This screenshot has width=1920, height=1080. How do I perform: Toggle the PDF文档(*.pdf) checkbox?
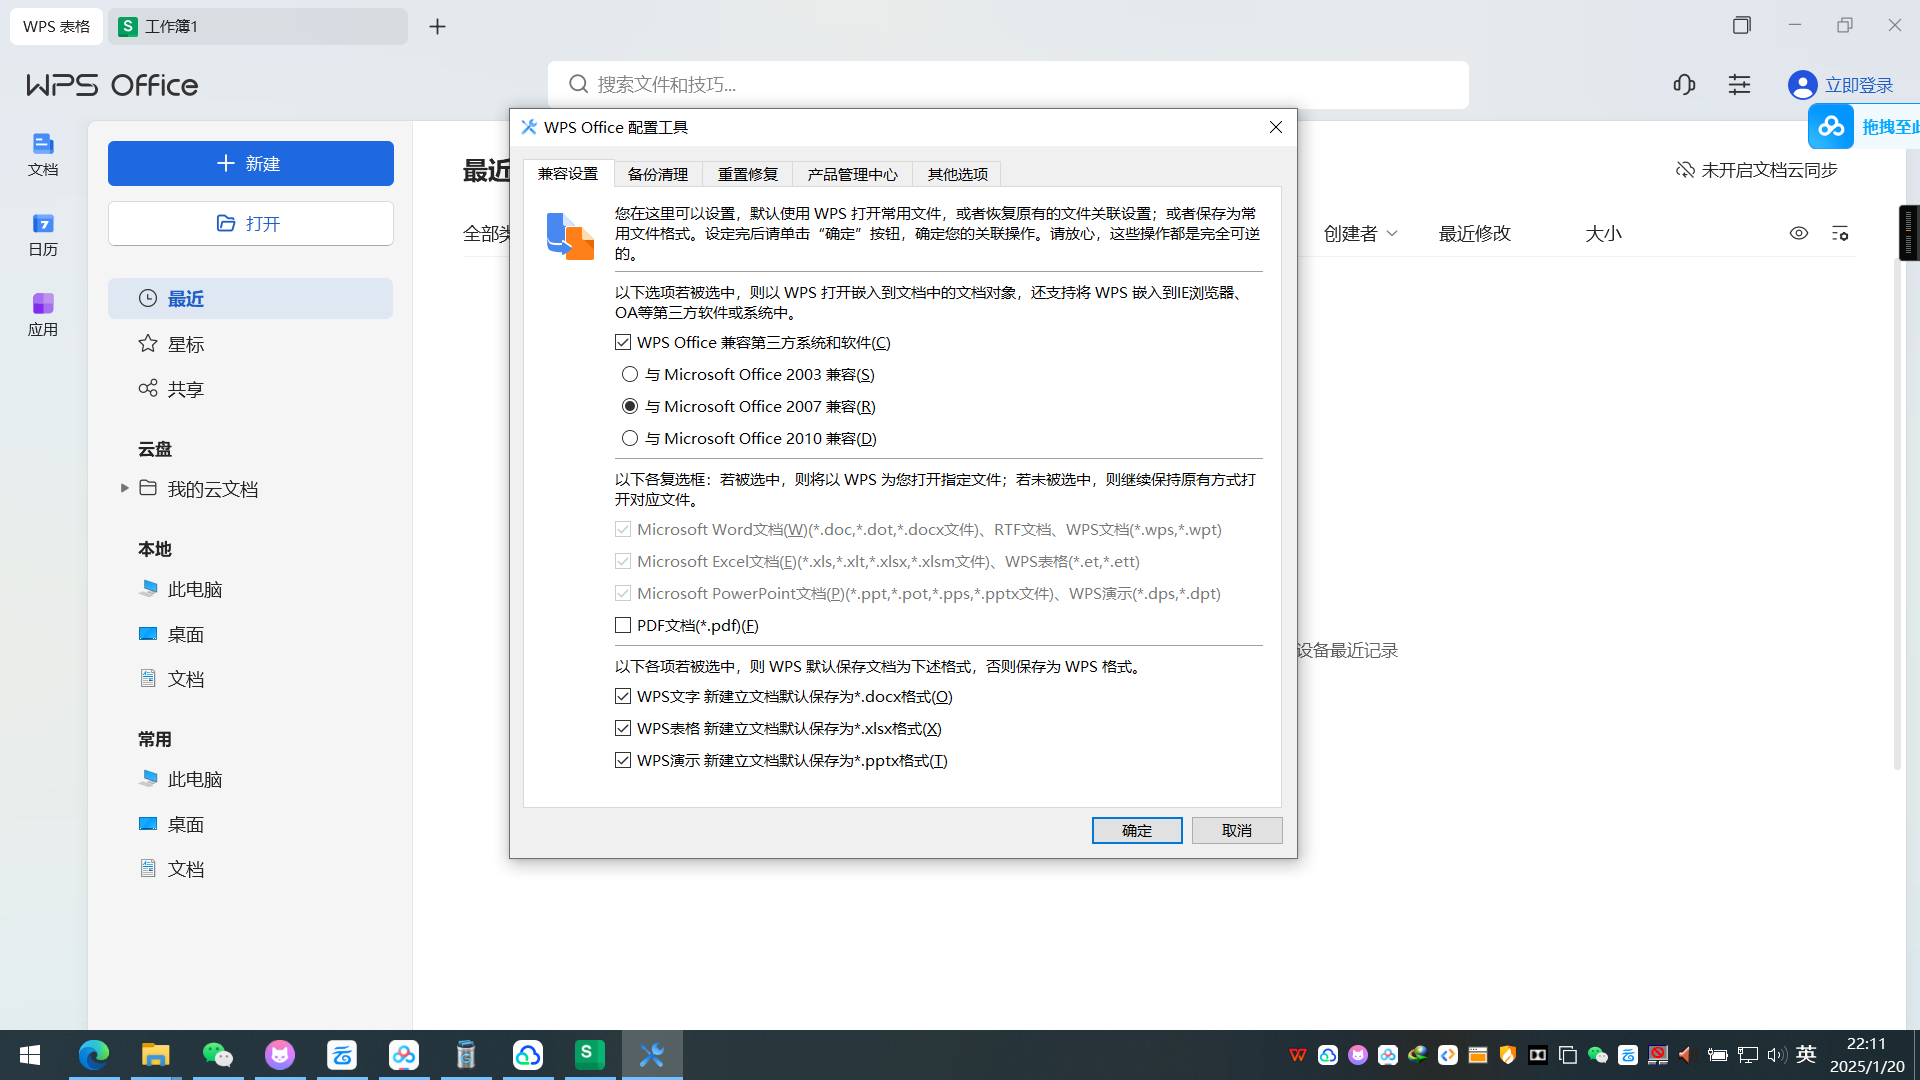click(x=623, y=625)
